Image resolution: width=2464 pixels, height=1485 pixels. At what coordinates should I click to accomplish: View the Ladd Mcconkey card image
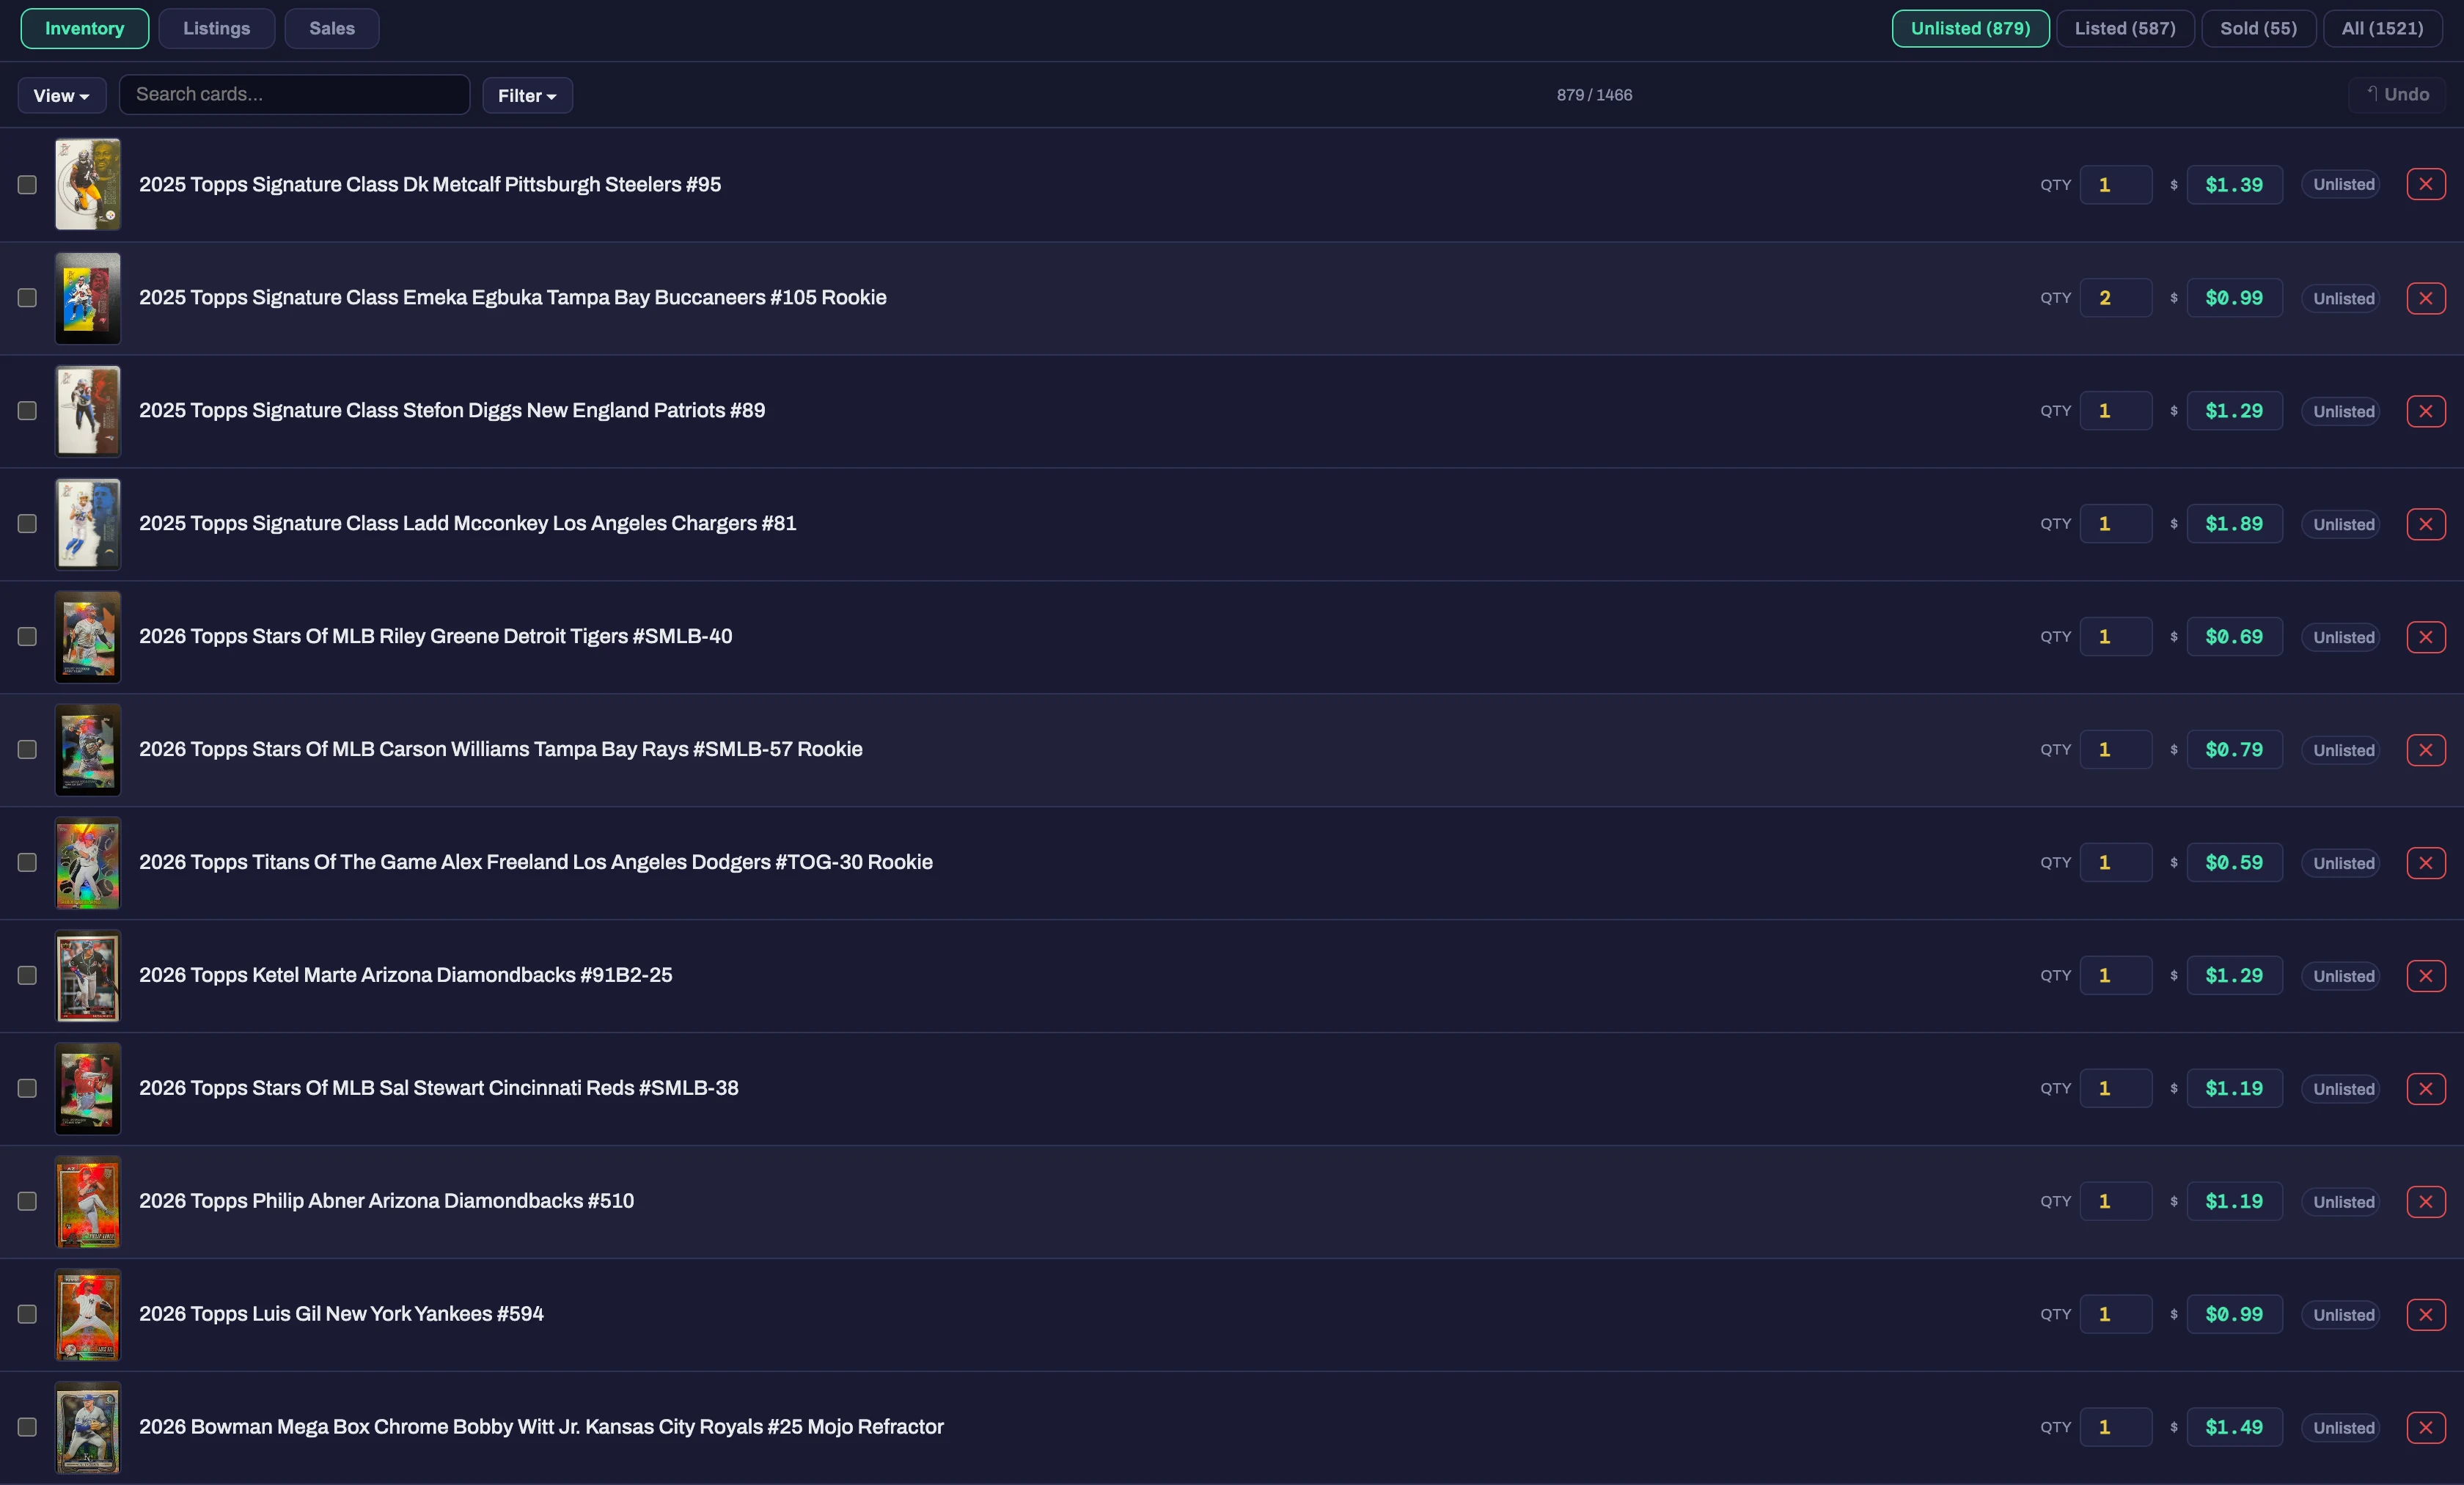[x=88, y=524]
